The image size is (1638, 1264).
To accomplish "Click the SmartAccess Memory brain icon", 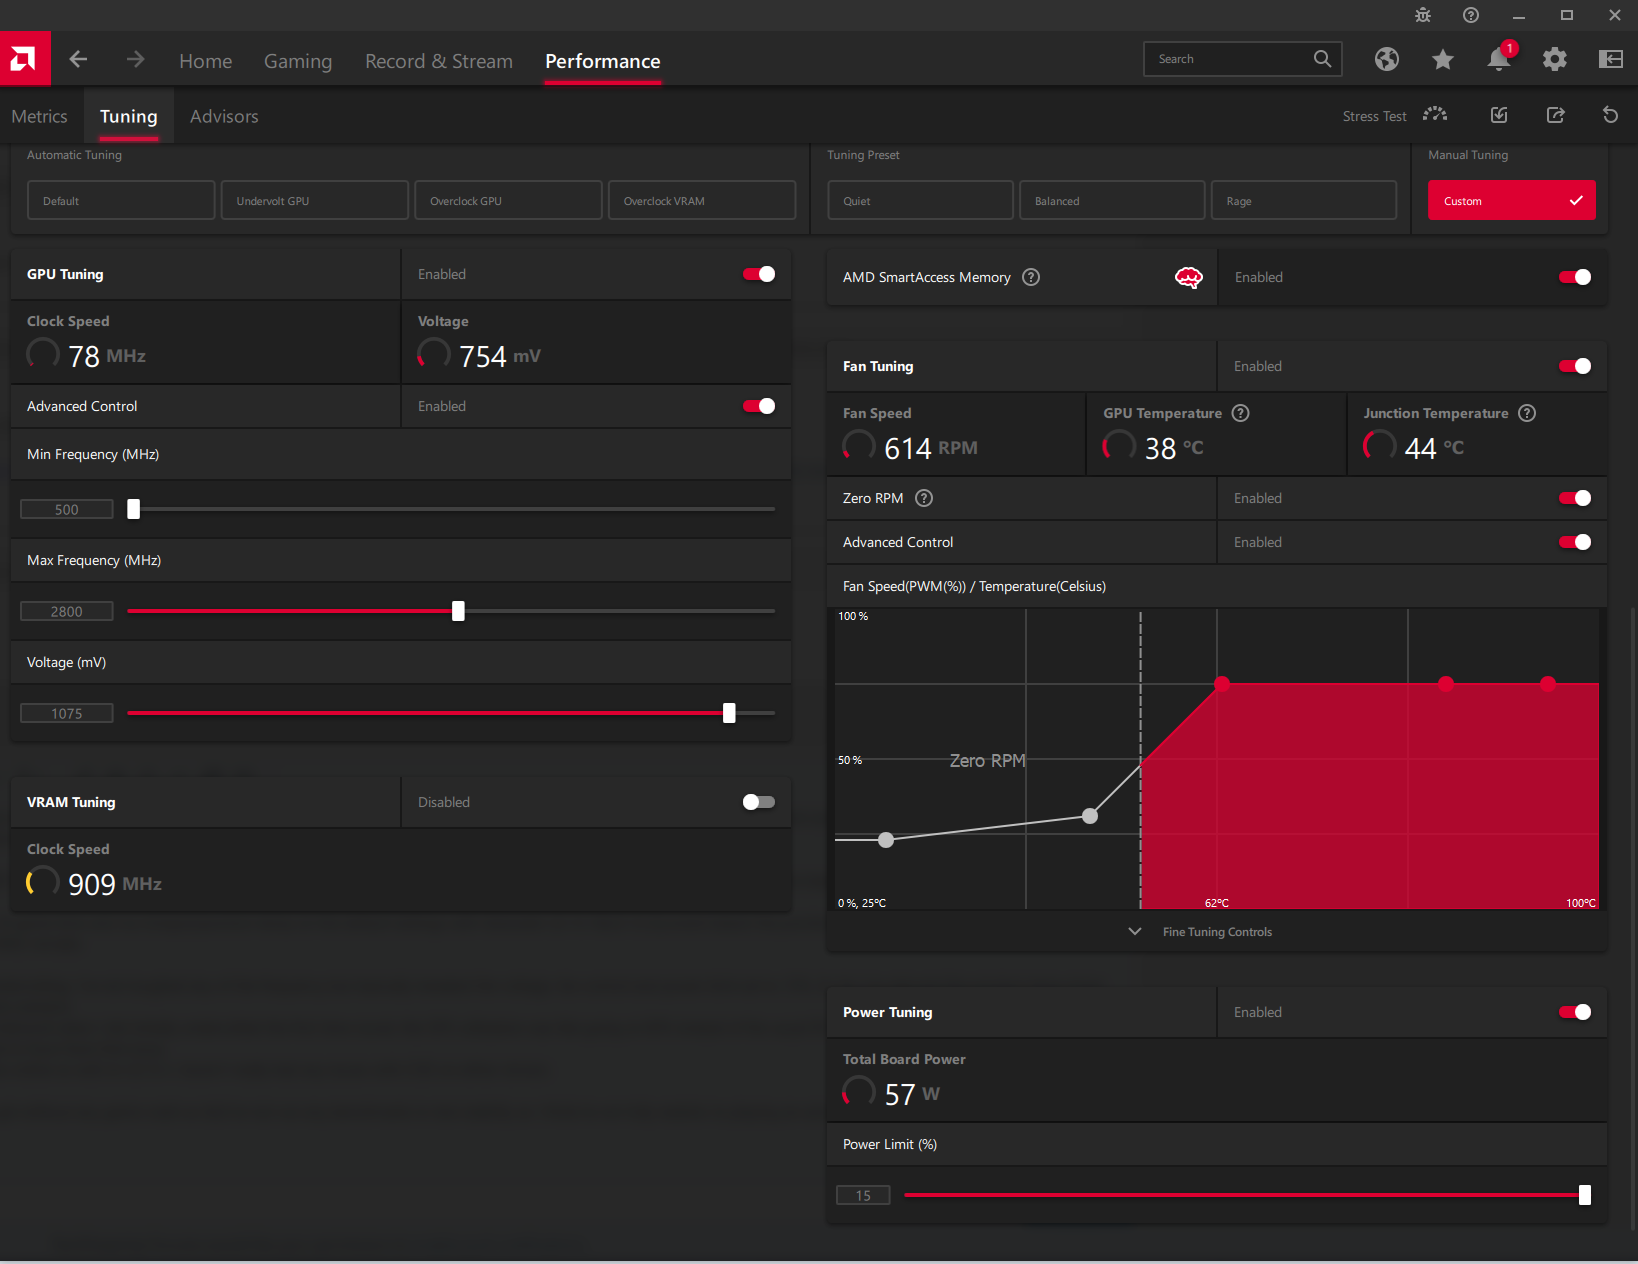I will pyautogui.click(x=1188, y=277).
